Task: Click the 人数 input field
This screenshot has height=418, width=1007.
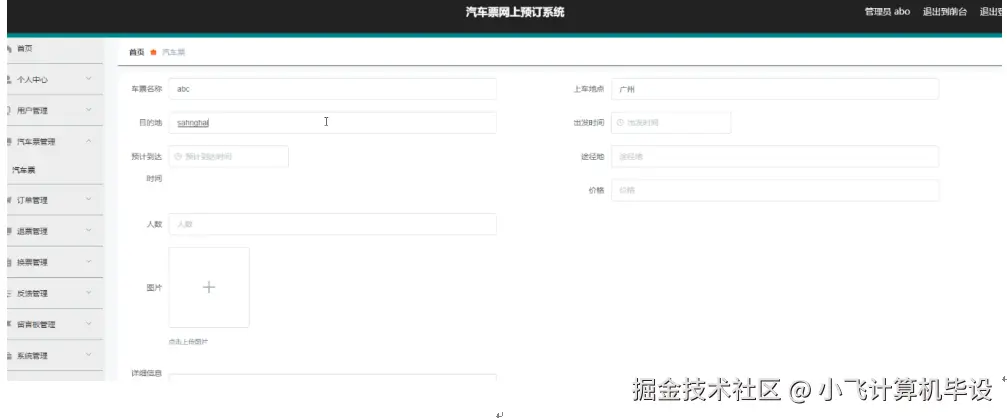Action: (x=333, y=224)
